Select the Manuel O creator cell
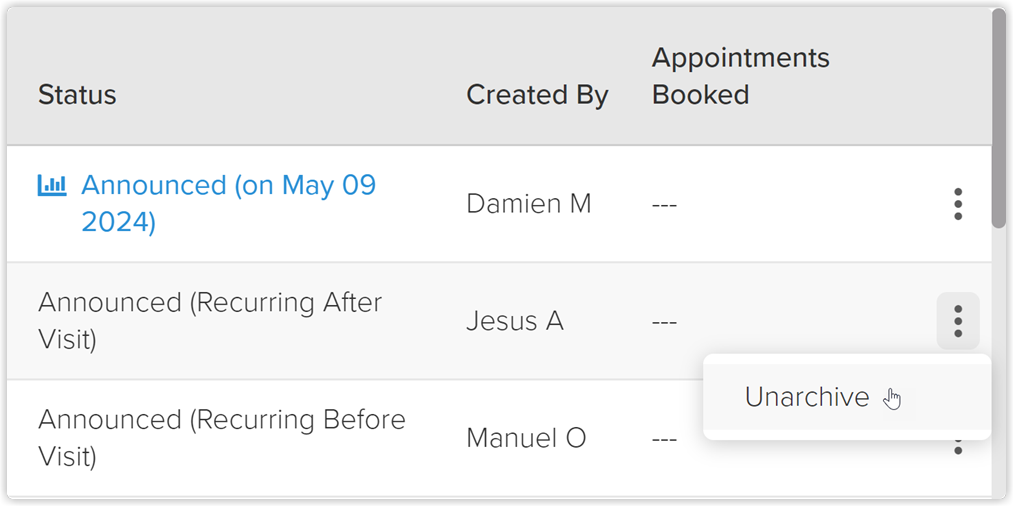Screen dimensions: 1014x508 click(x=526, y=438)
